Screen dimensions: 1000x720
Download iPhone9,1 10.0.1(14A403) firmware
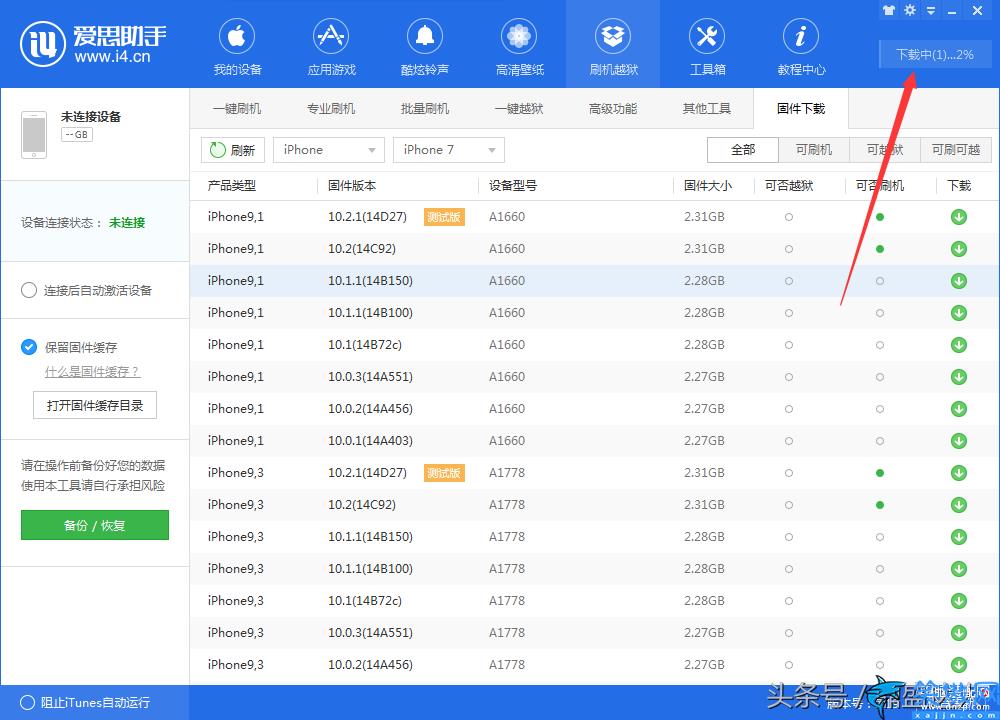(x=959, y=441)
